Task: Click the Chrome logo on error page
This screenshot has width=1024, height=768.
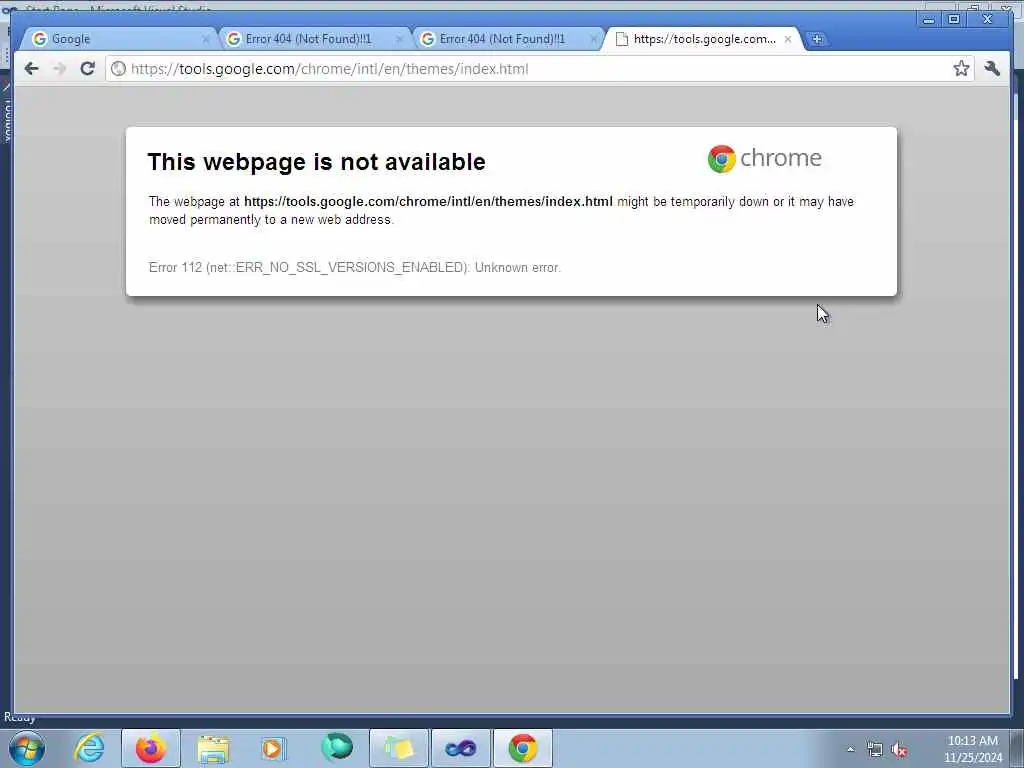Action: tap(765, 159)
